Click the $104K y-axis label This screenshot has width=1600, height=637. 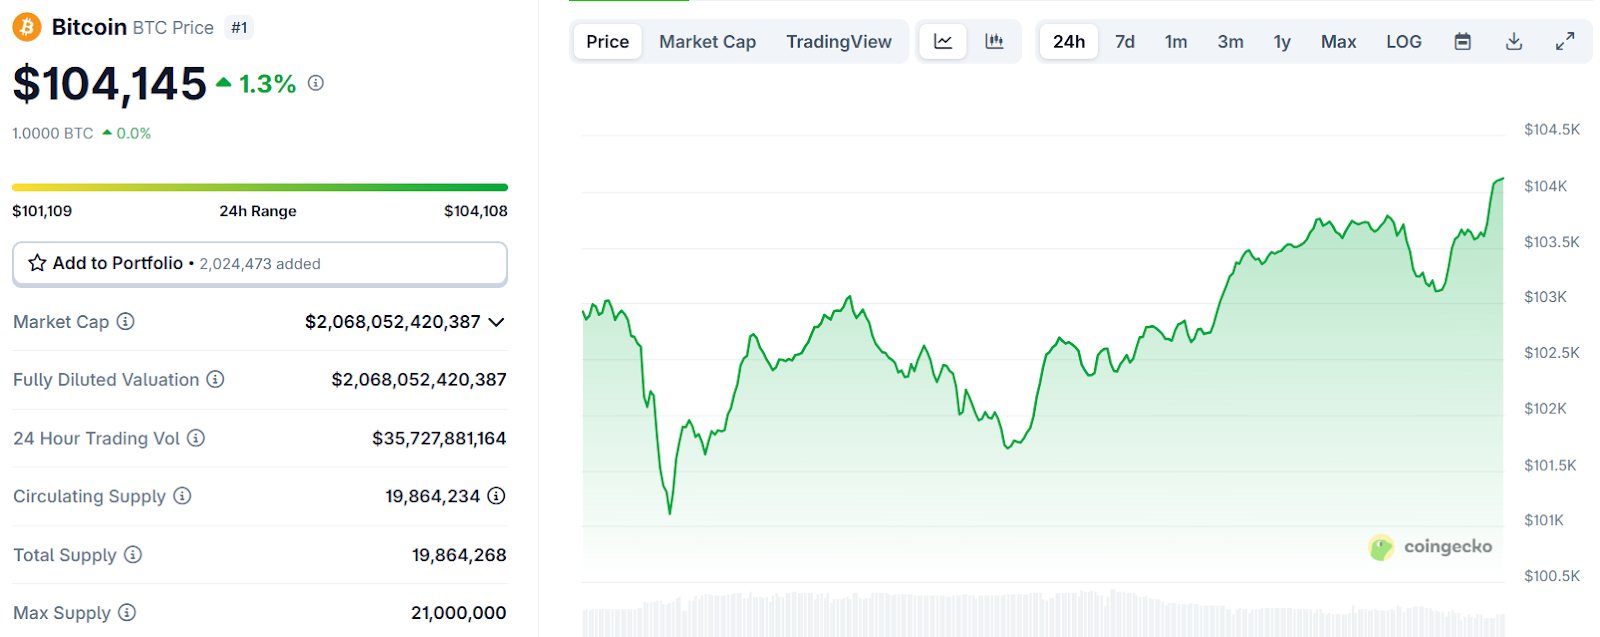pyautogui.click(x=1546, y=186)
